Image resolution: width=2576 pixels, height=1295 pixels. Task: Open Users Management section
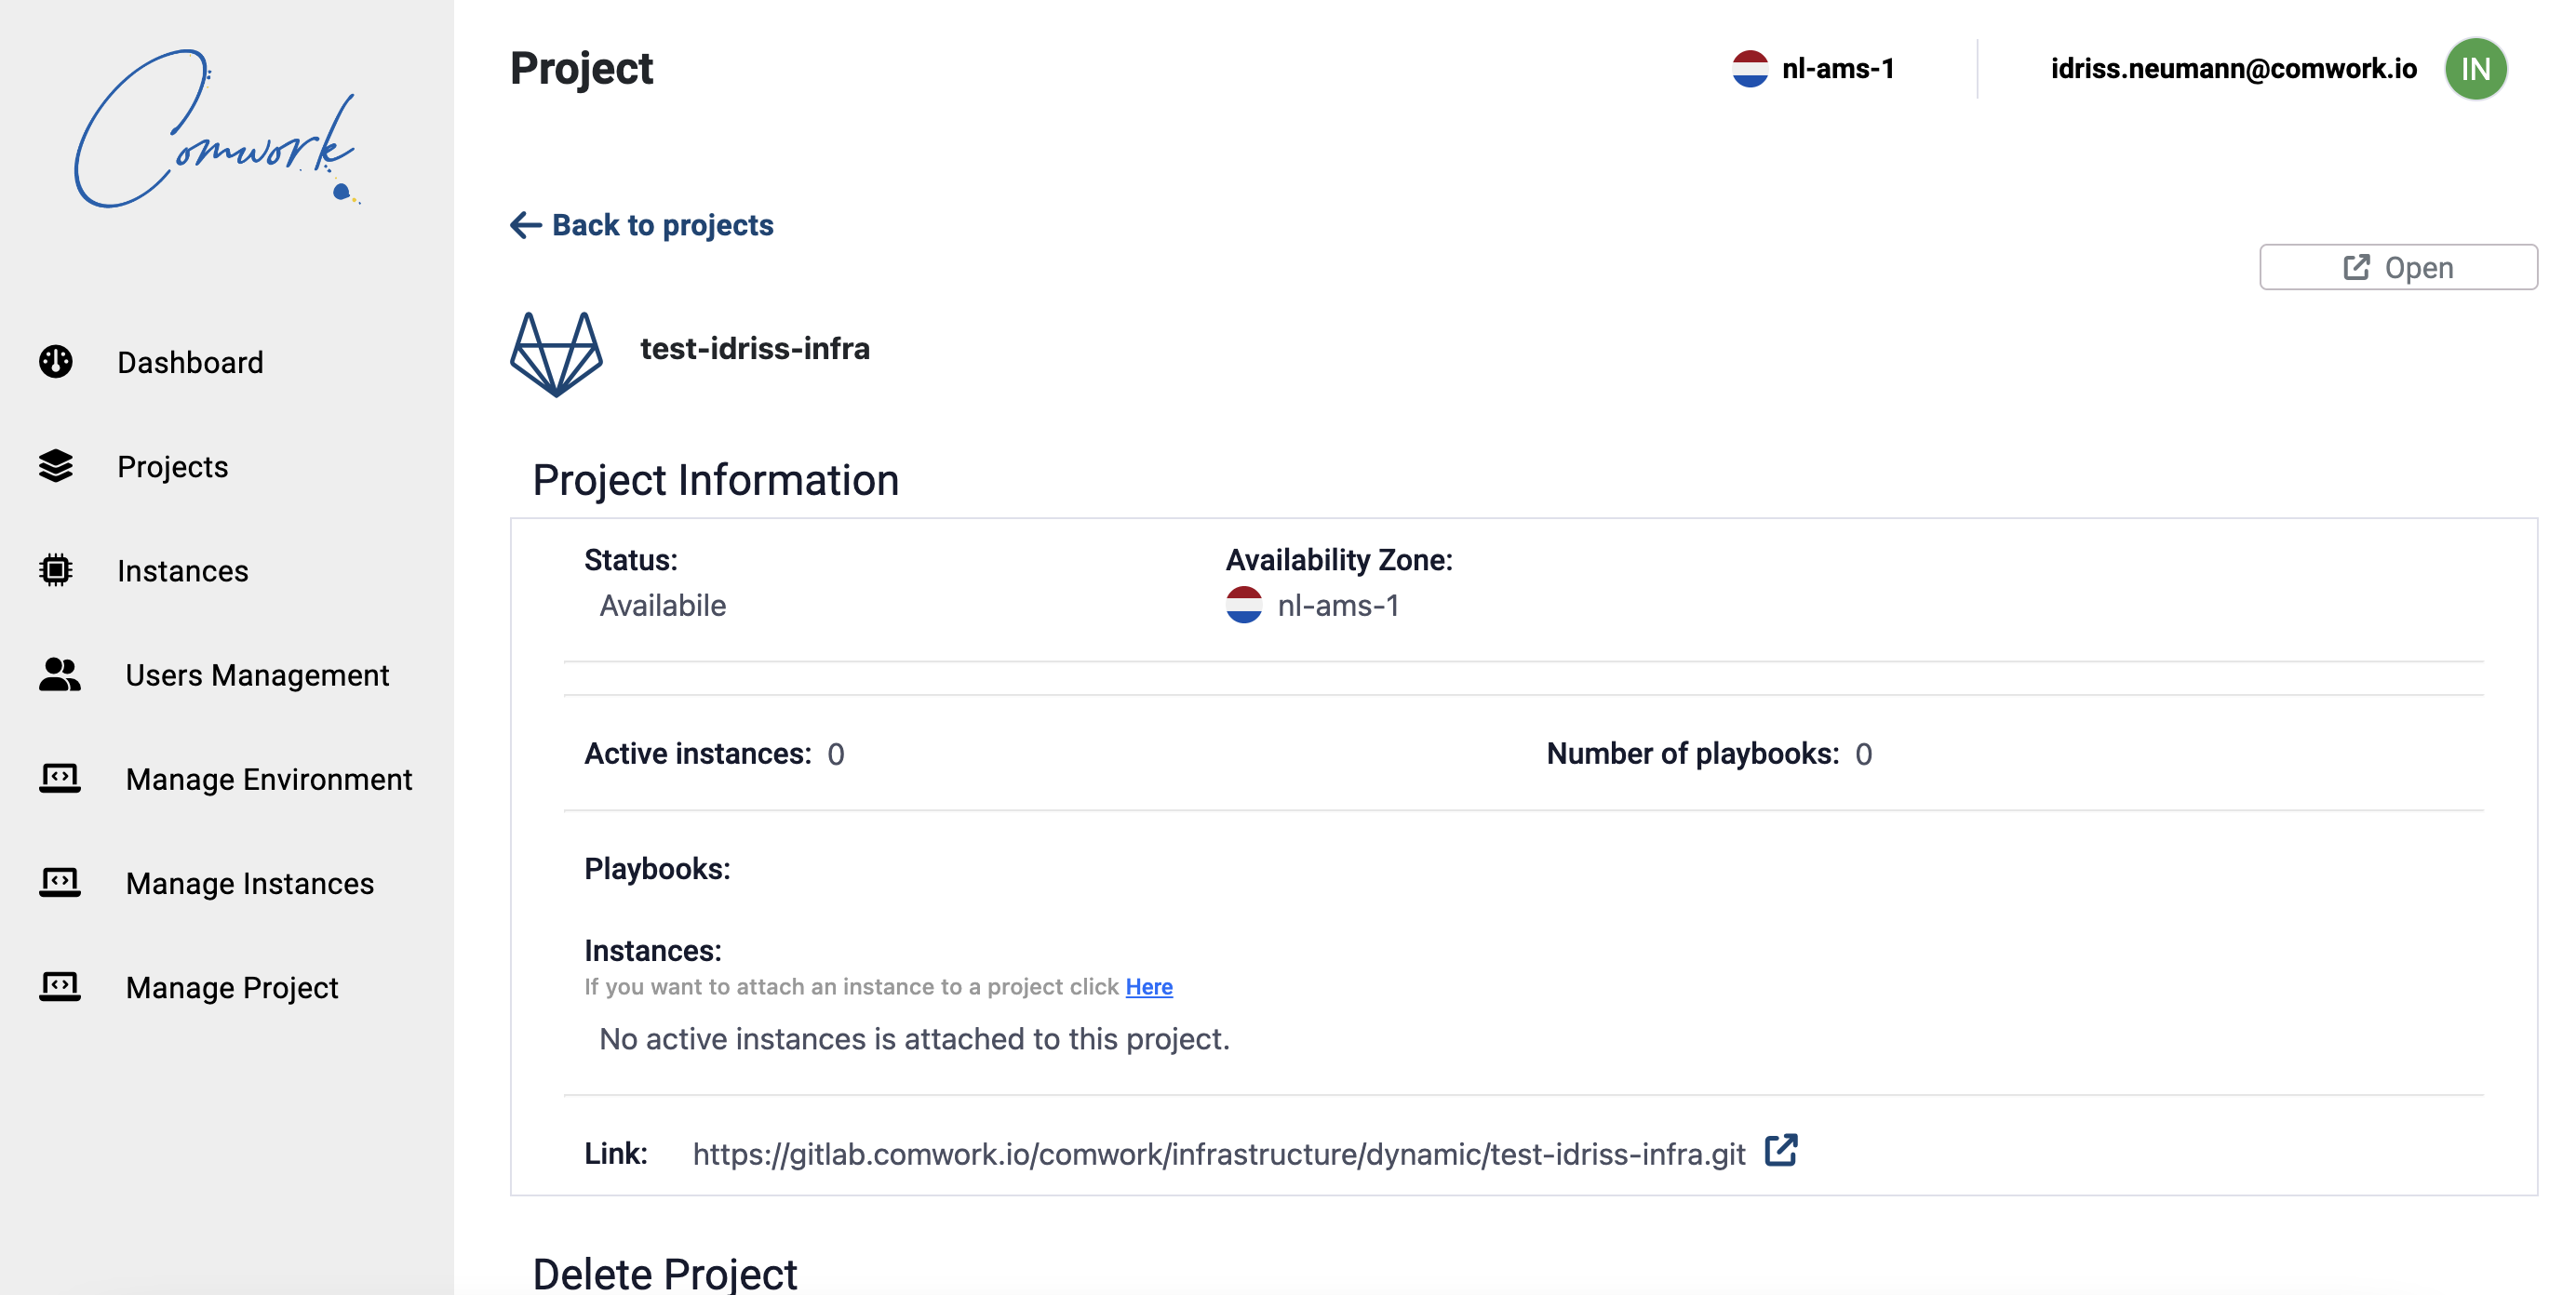[257, 675]
